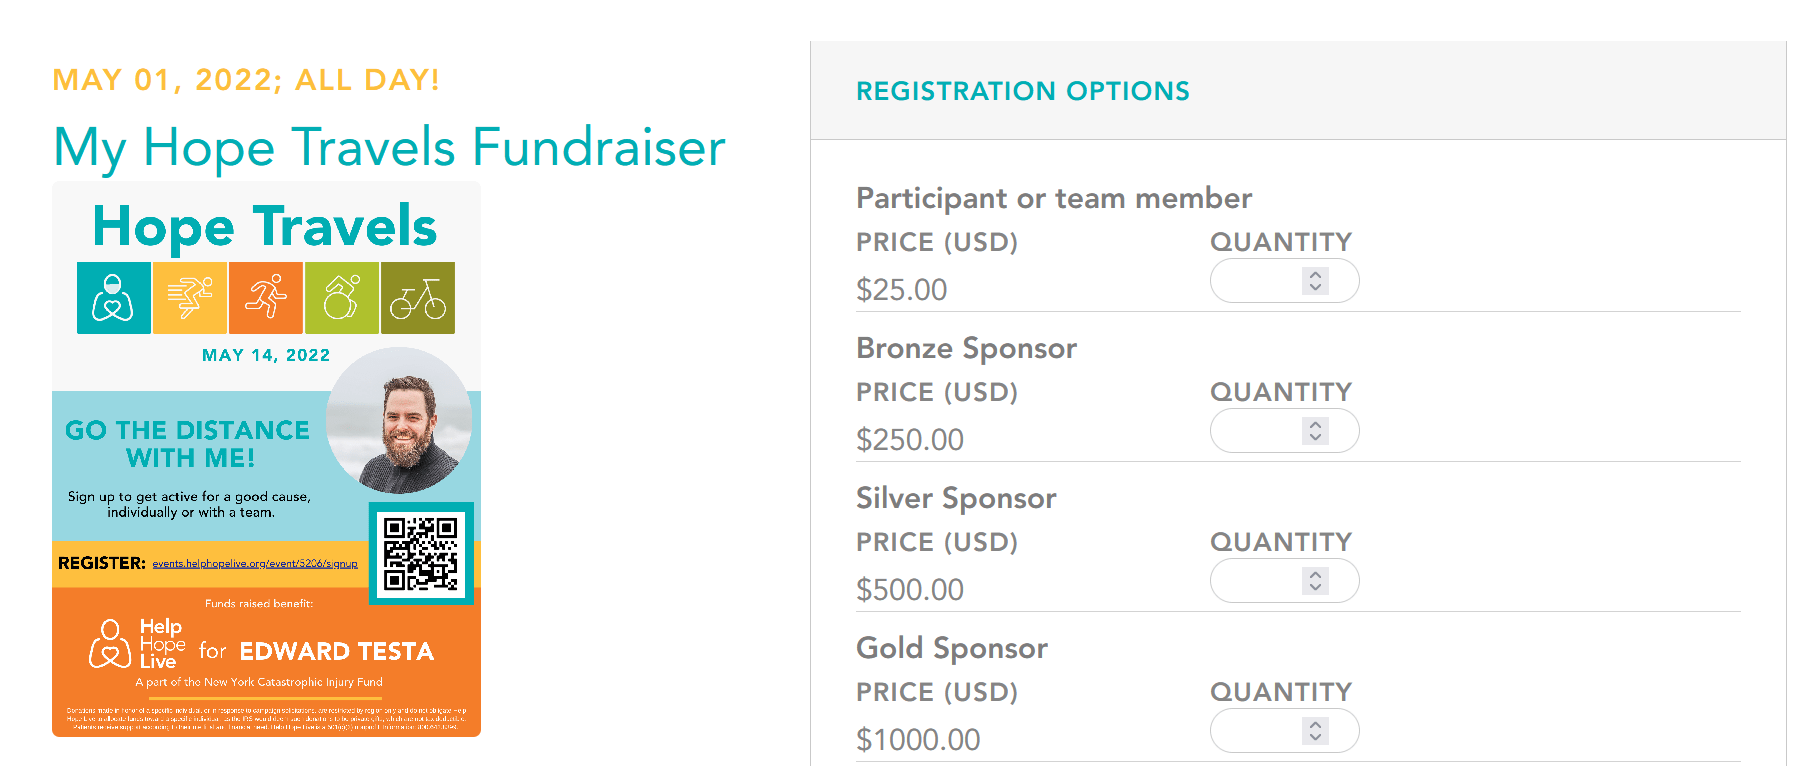Click the Registration Options header
The image size is (1811, 779).
pyautogui.click(x=1023, y=91)
